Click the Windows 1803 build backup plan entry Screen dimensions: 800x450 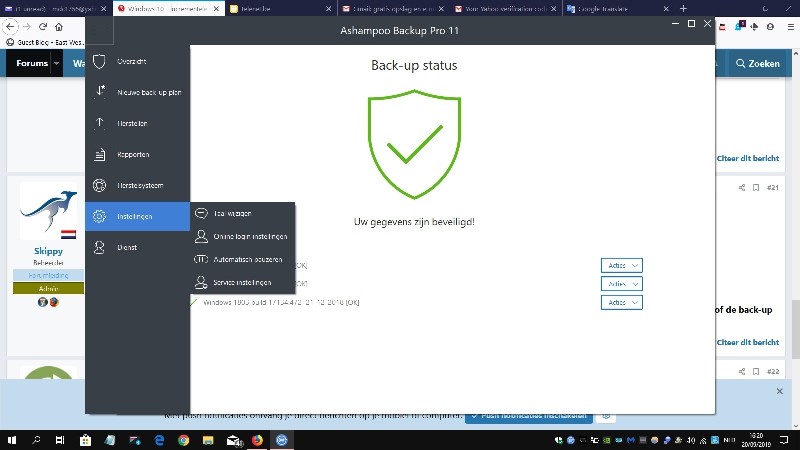(x=281, y=303)
